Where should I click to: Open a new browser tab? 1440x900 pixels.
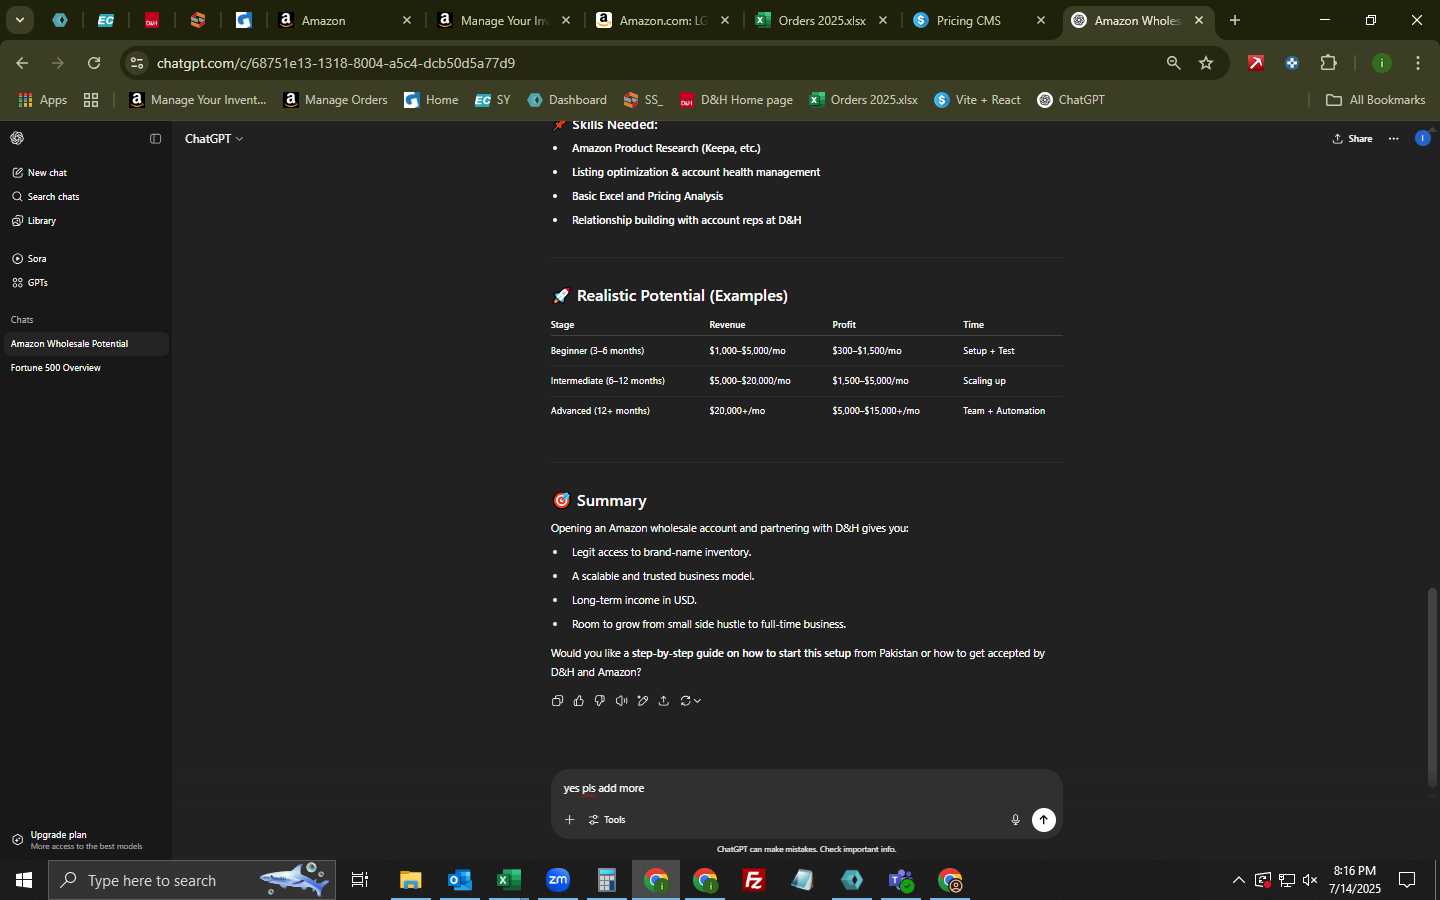click(1235, 20)
